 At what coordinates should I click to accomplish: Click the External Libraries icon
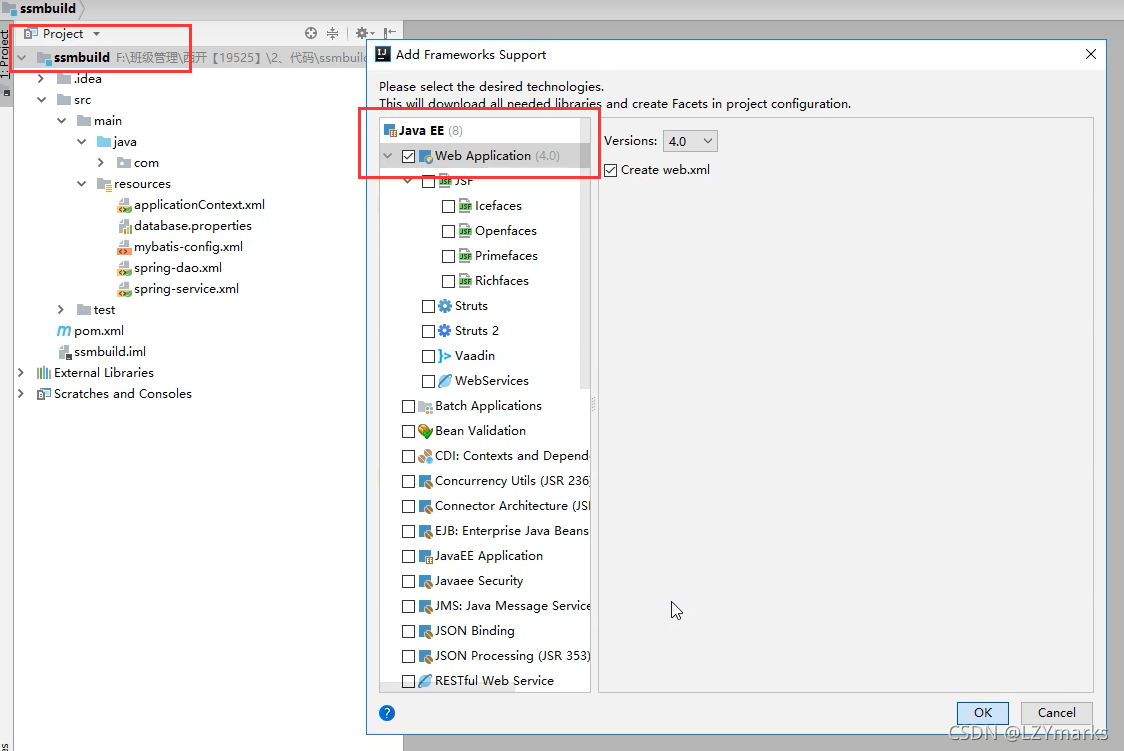[x=44, y=373]
